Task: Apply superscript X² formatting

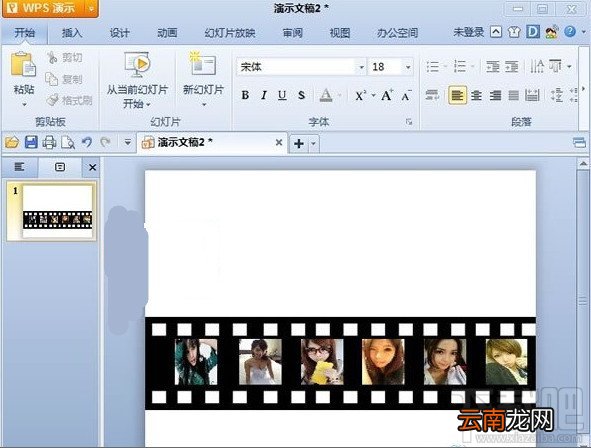Action: pyautogui.click(x=360, y=96)
